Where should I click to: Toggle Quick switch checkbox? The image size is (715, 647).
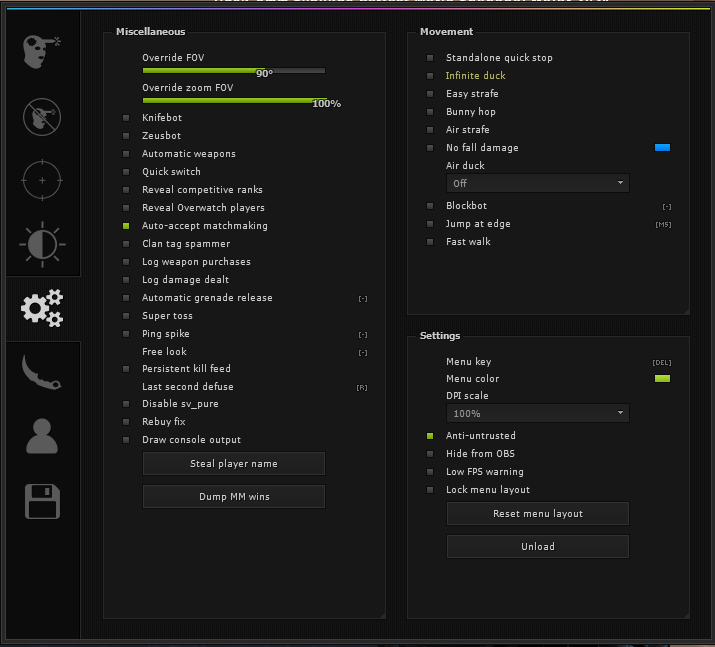click(126, 172)
